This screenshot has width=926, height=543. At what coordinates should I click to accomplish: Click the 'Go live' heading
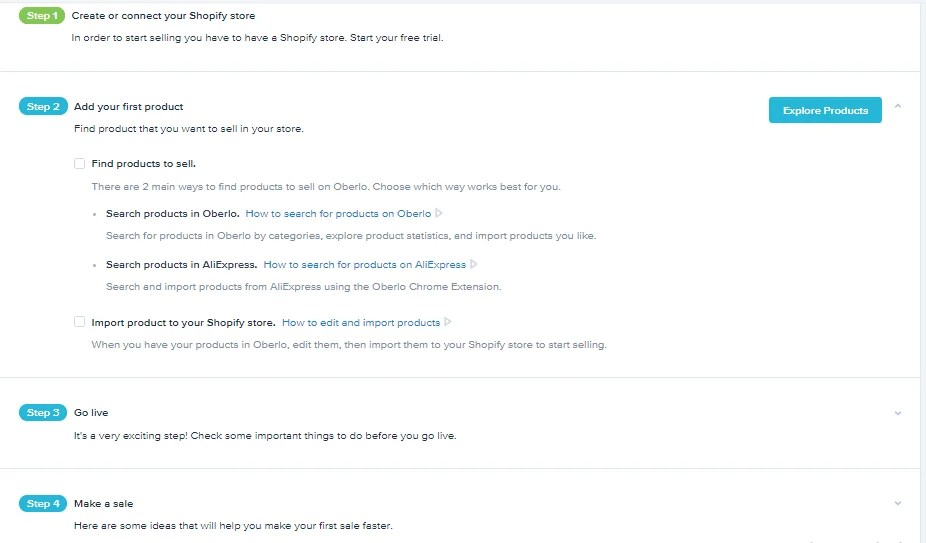point(91,413)
